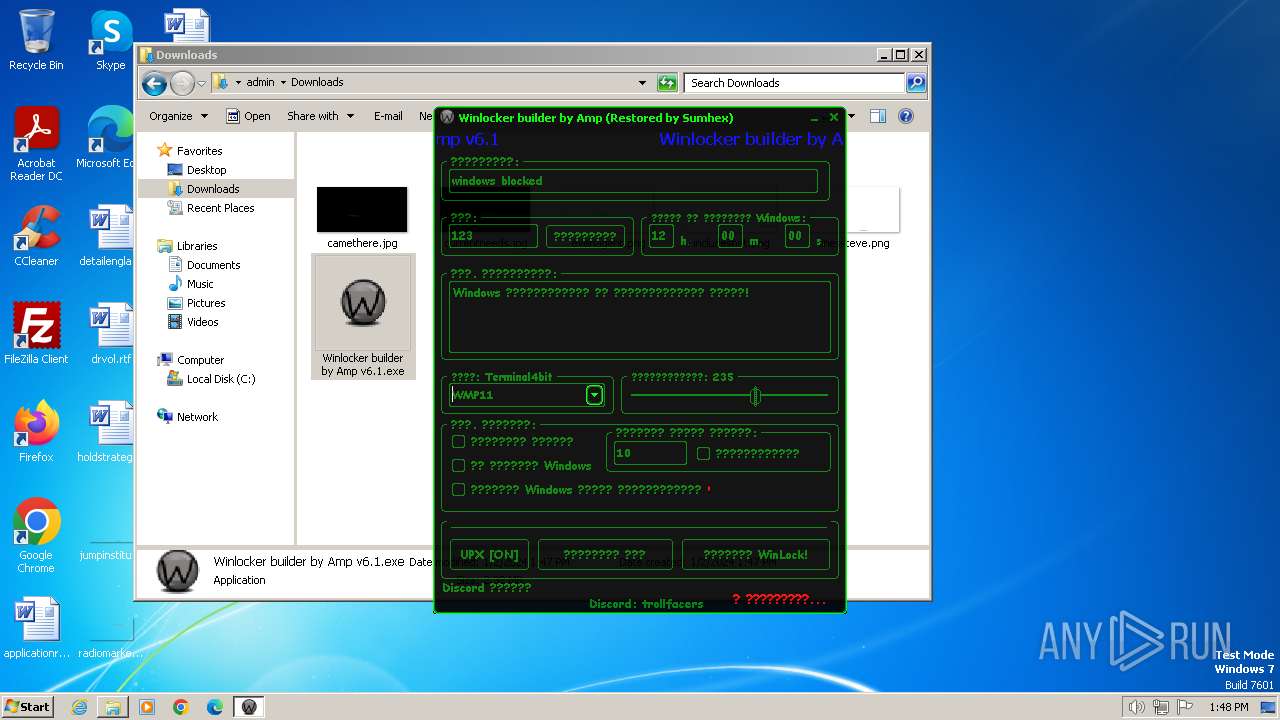Click middle button between UPX and WinLock
The height and width of the screenshot is (720, 1280).
605,554
